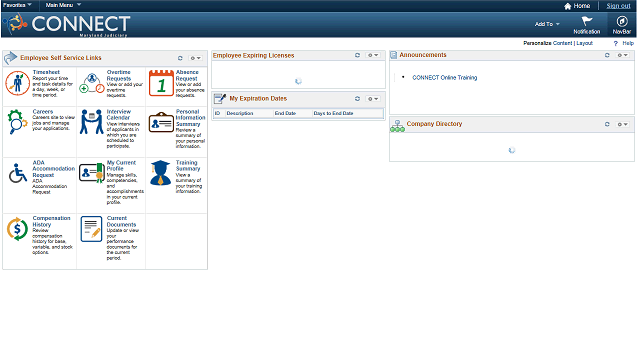Refresh the Employee Expiring Licenses pagelet
The image size is (640, 360).
357,55
